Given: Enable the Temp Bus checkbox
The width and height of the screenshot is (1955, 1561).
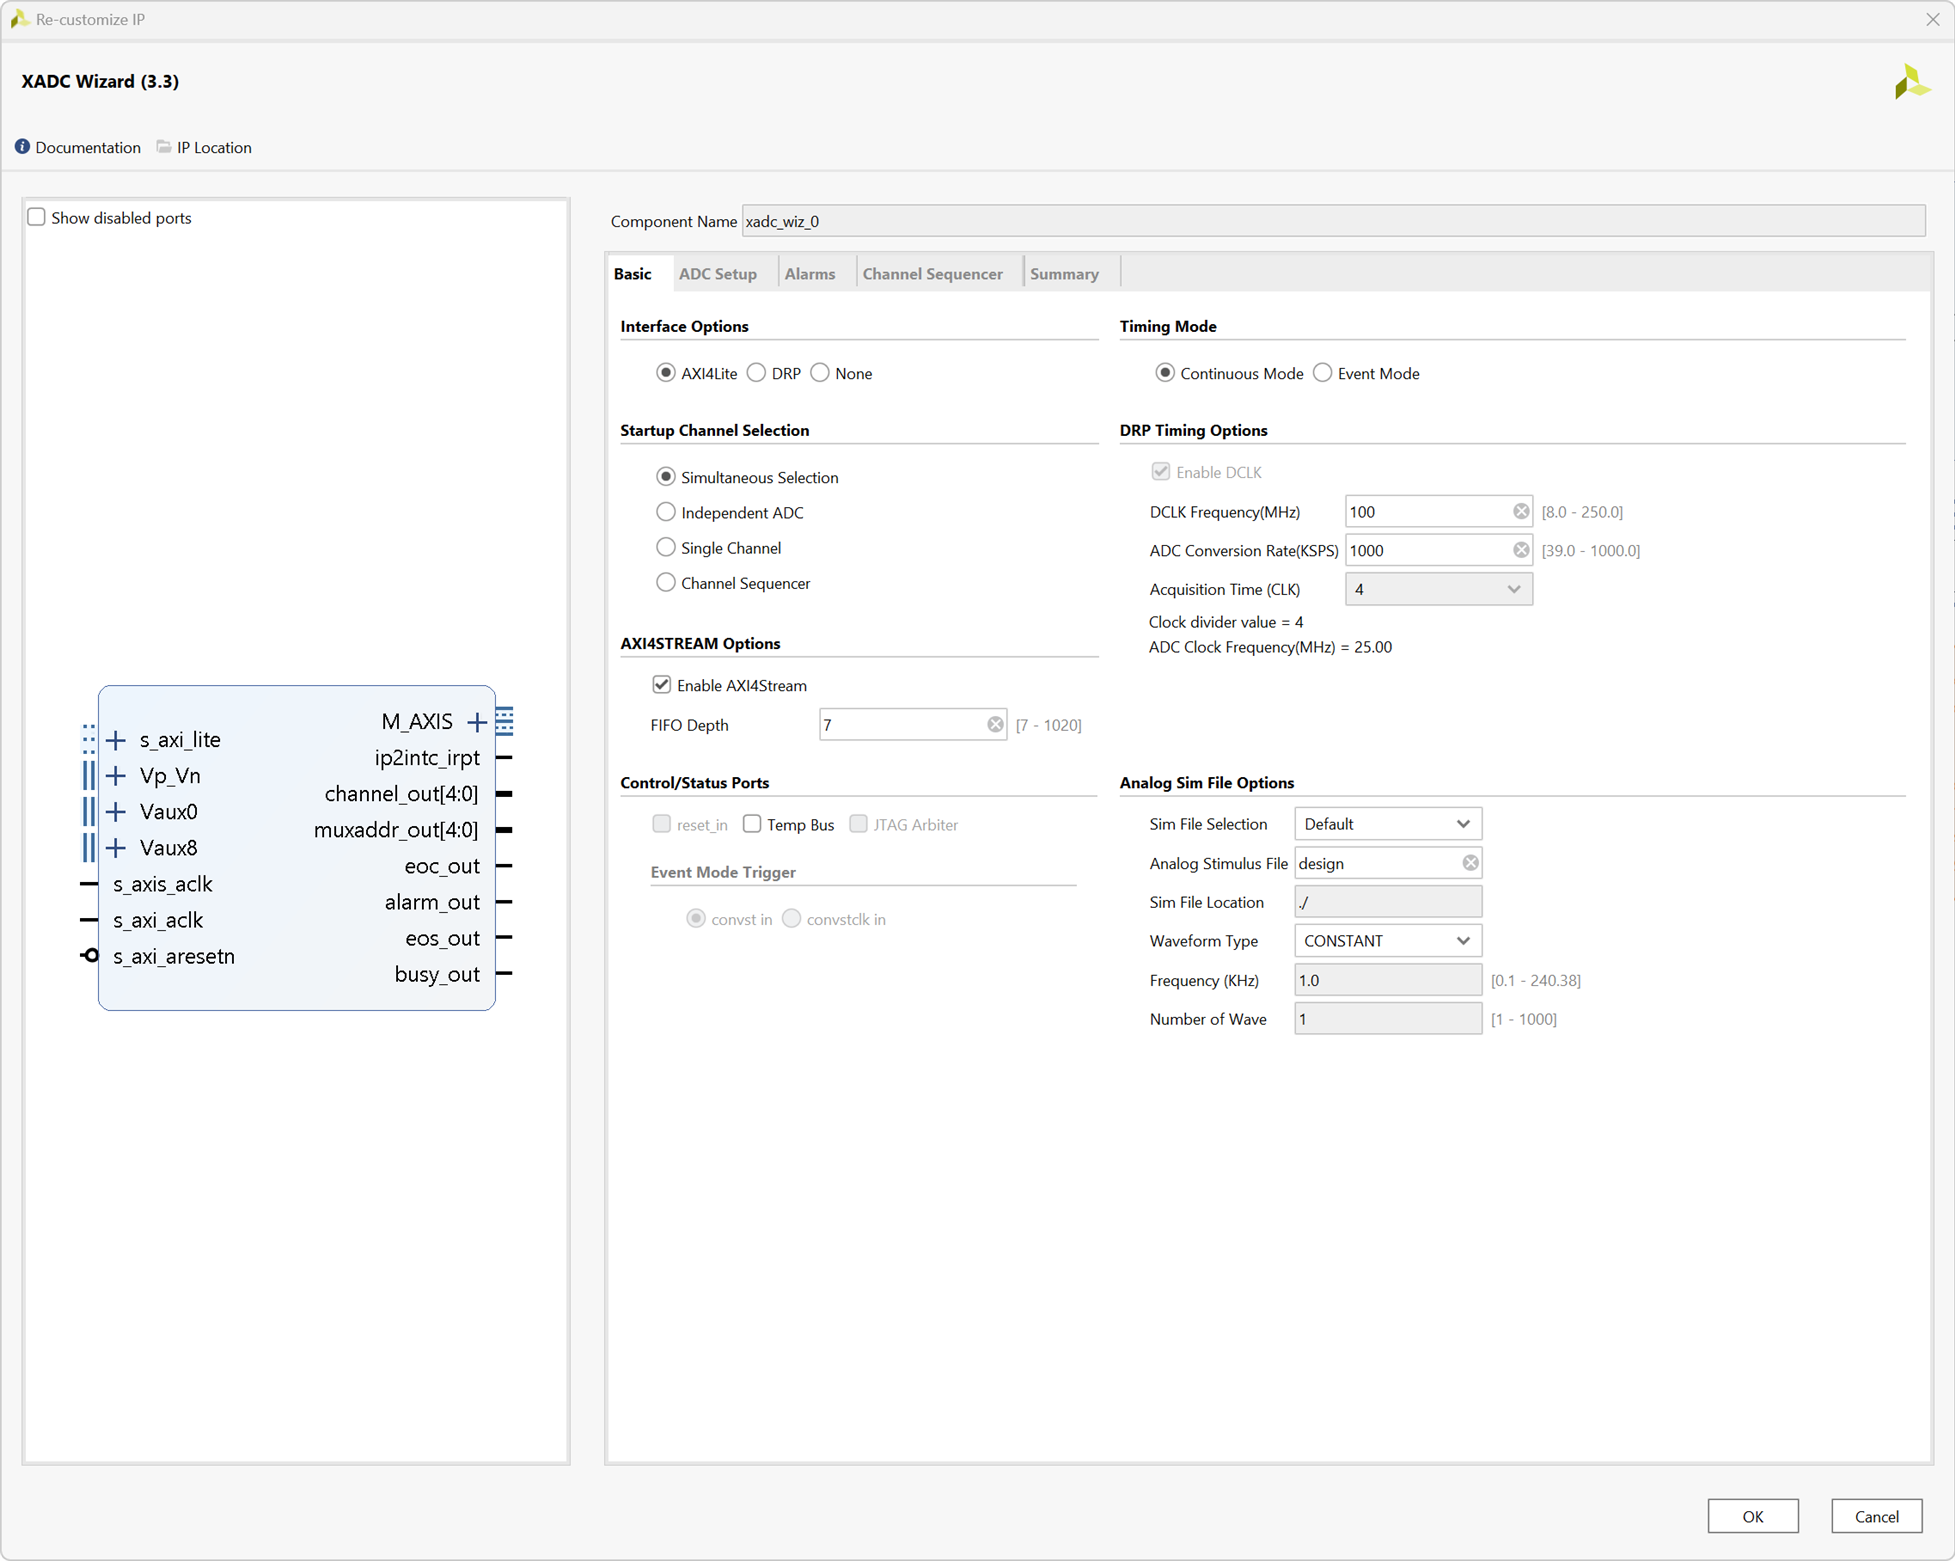Looking at the screenshot, I should coord(752,824).
